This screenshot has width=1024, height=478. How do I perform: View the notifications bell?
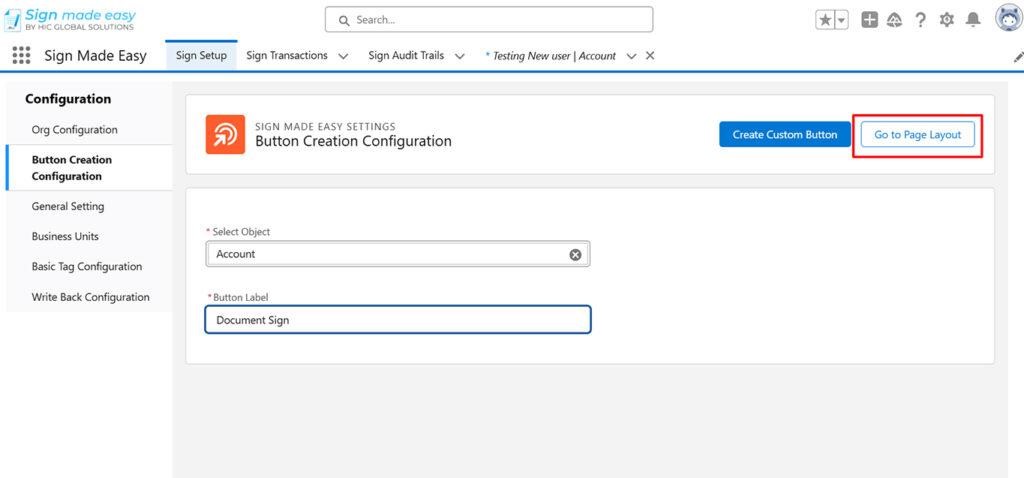coord(973,20)
